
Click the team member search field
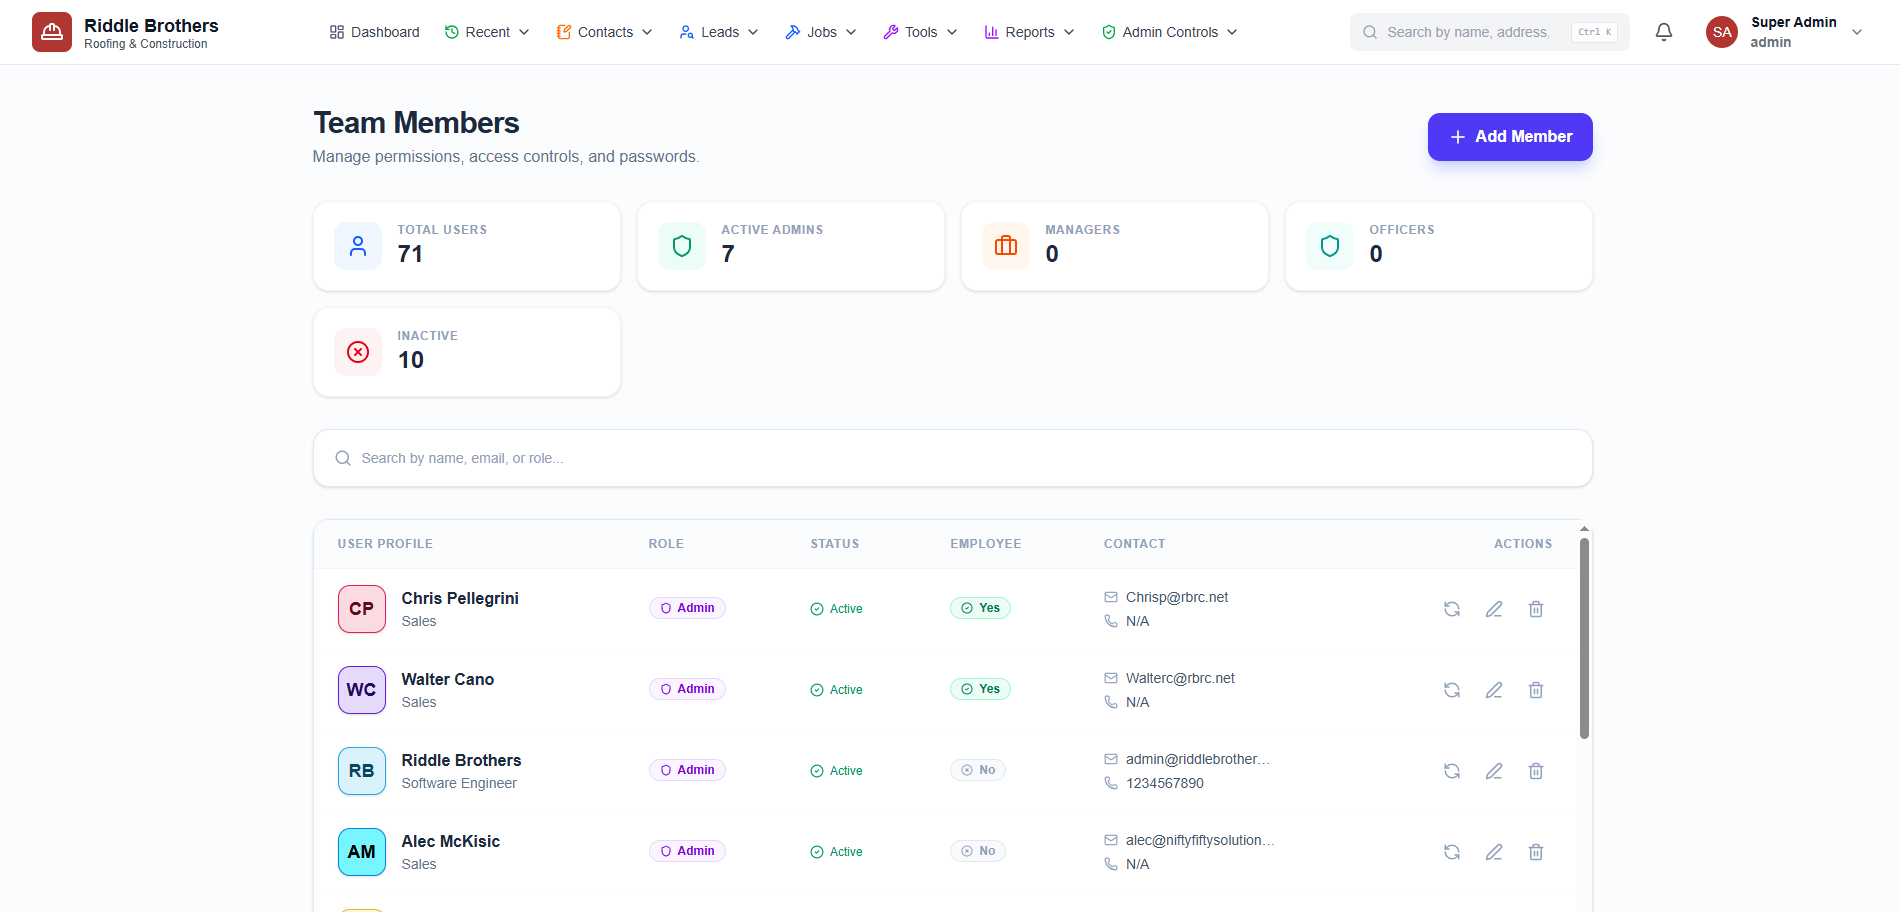(952, 457)
